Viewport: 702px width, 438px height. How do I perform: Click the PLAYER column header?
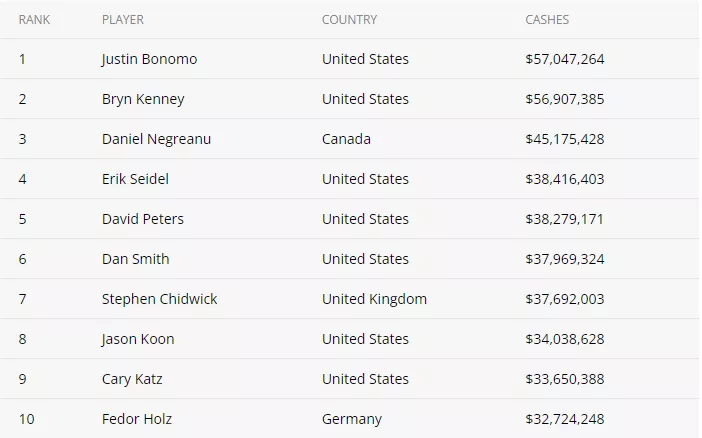(123, 20)
